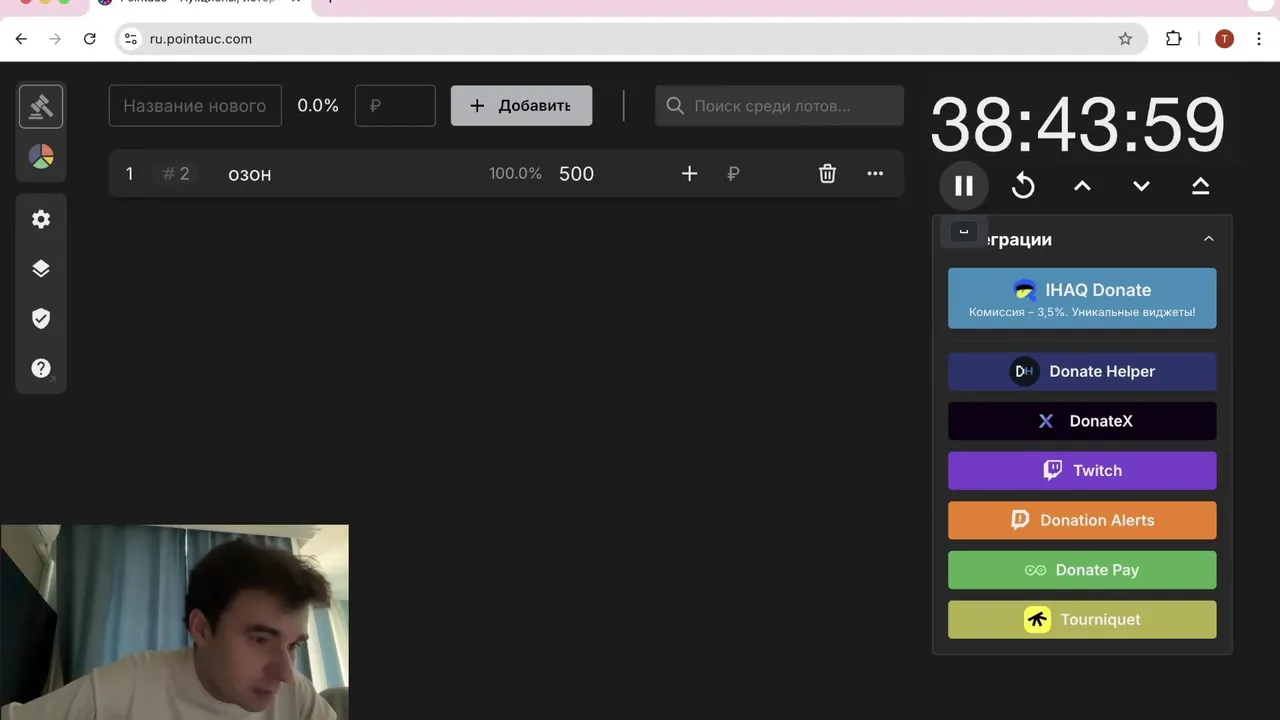
Task: Reload the browser page
Action: 89,39
